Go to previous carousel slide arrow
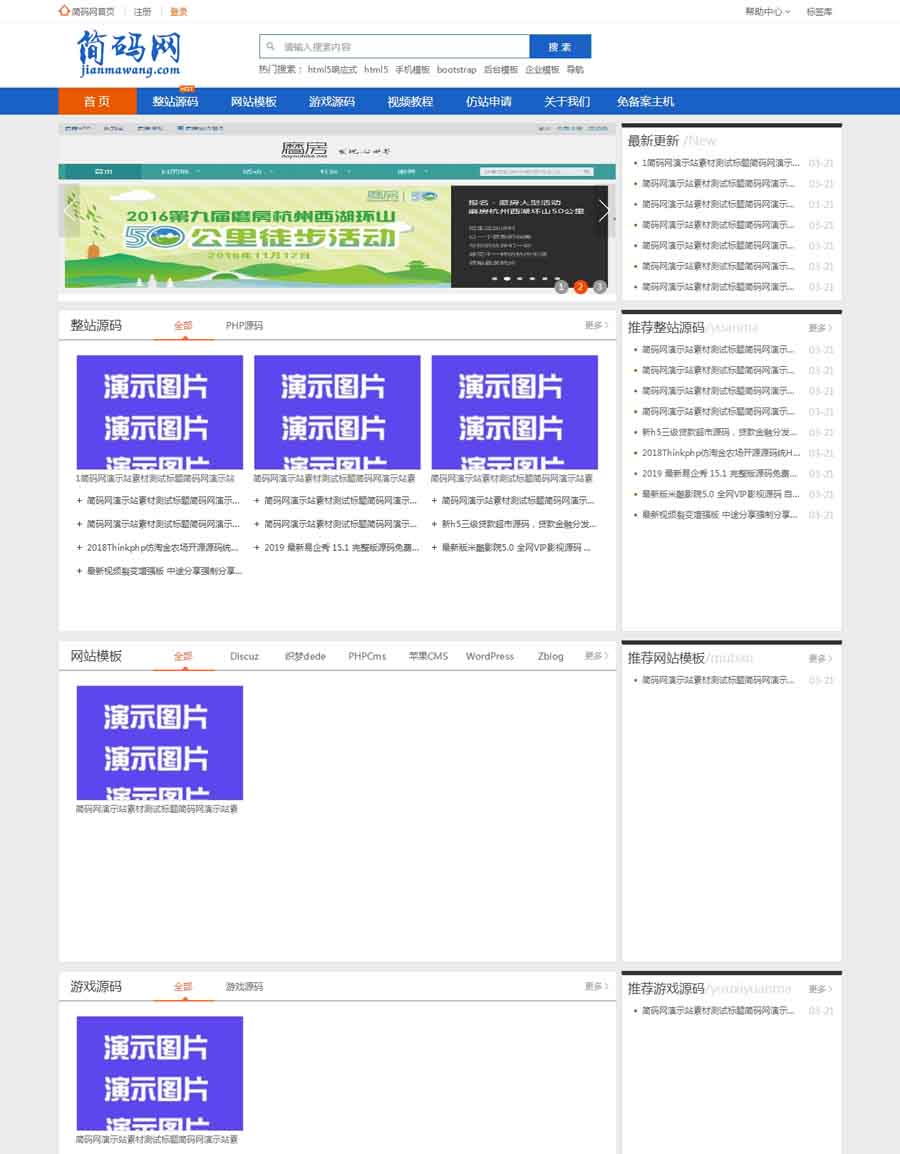Viewport: 900px width, 1154px height. (x=70, y=210)
